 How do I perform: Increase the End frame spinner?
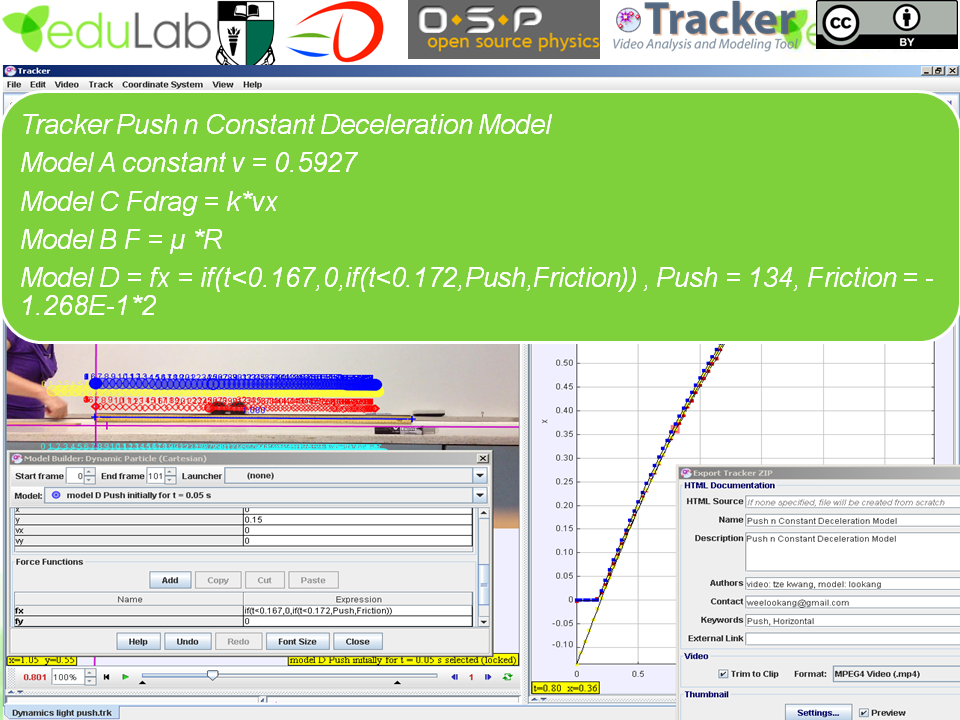click(x=170, y=472)
